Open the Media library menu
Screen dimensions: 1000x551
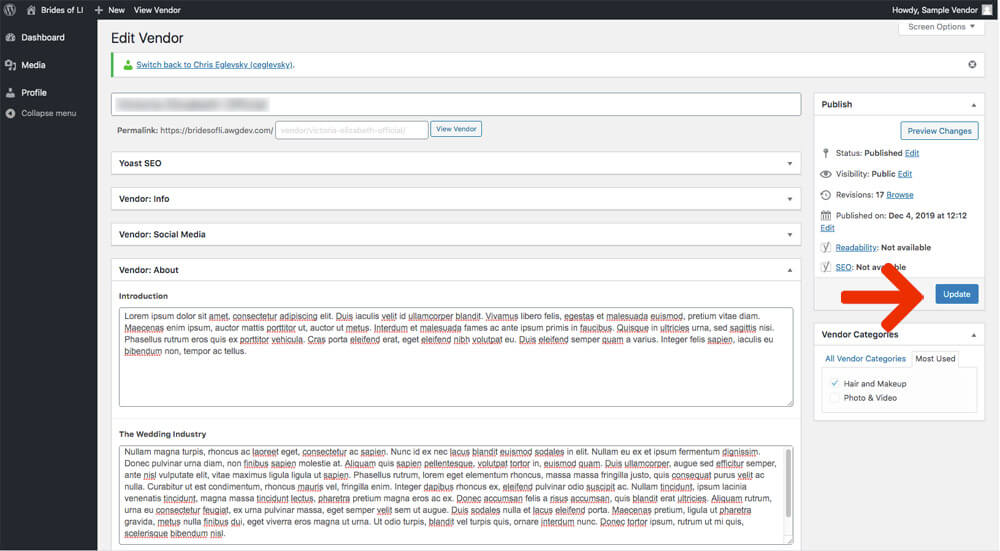pos(33,65)
